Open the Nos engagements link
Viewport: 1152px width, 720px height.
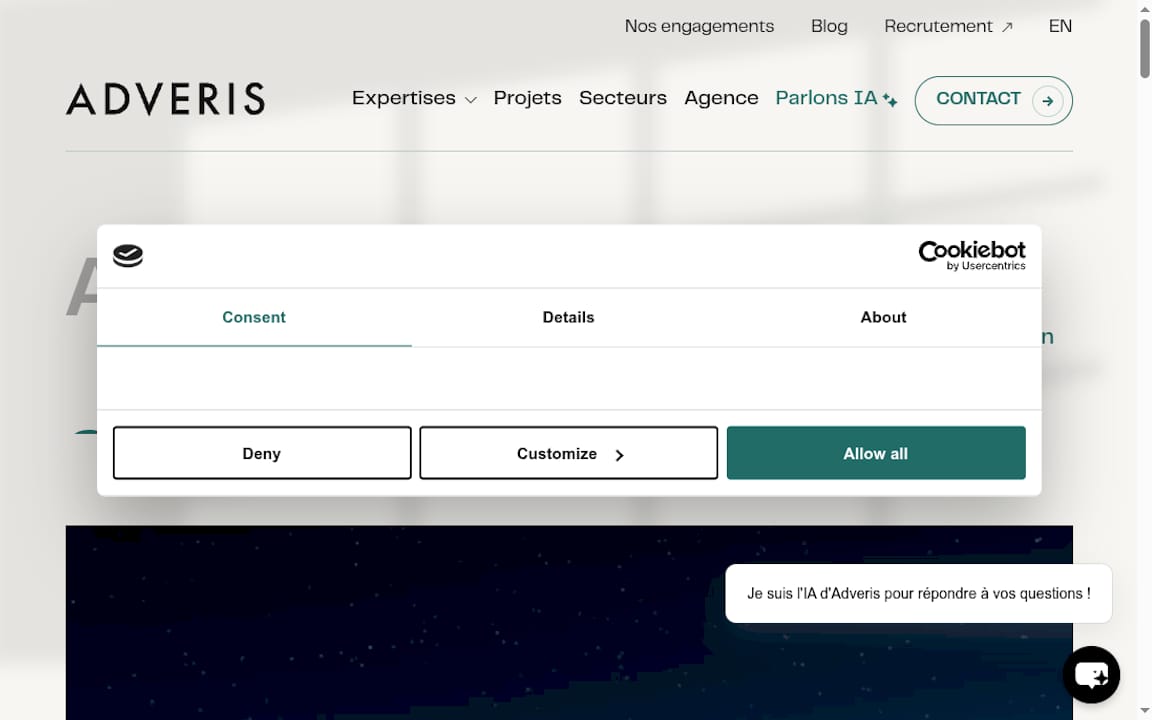click(x=699, y=26)
